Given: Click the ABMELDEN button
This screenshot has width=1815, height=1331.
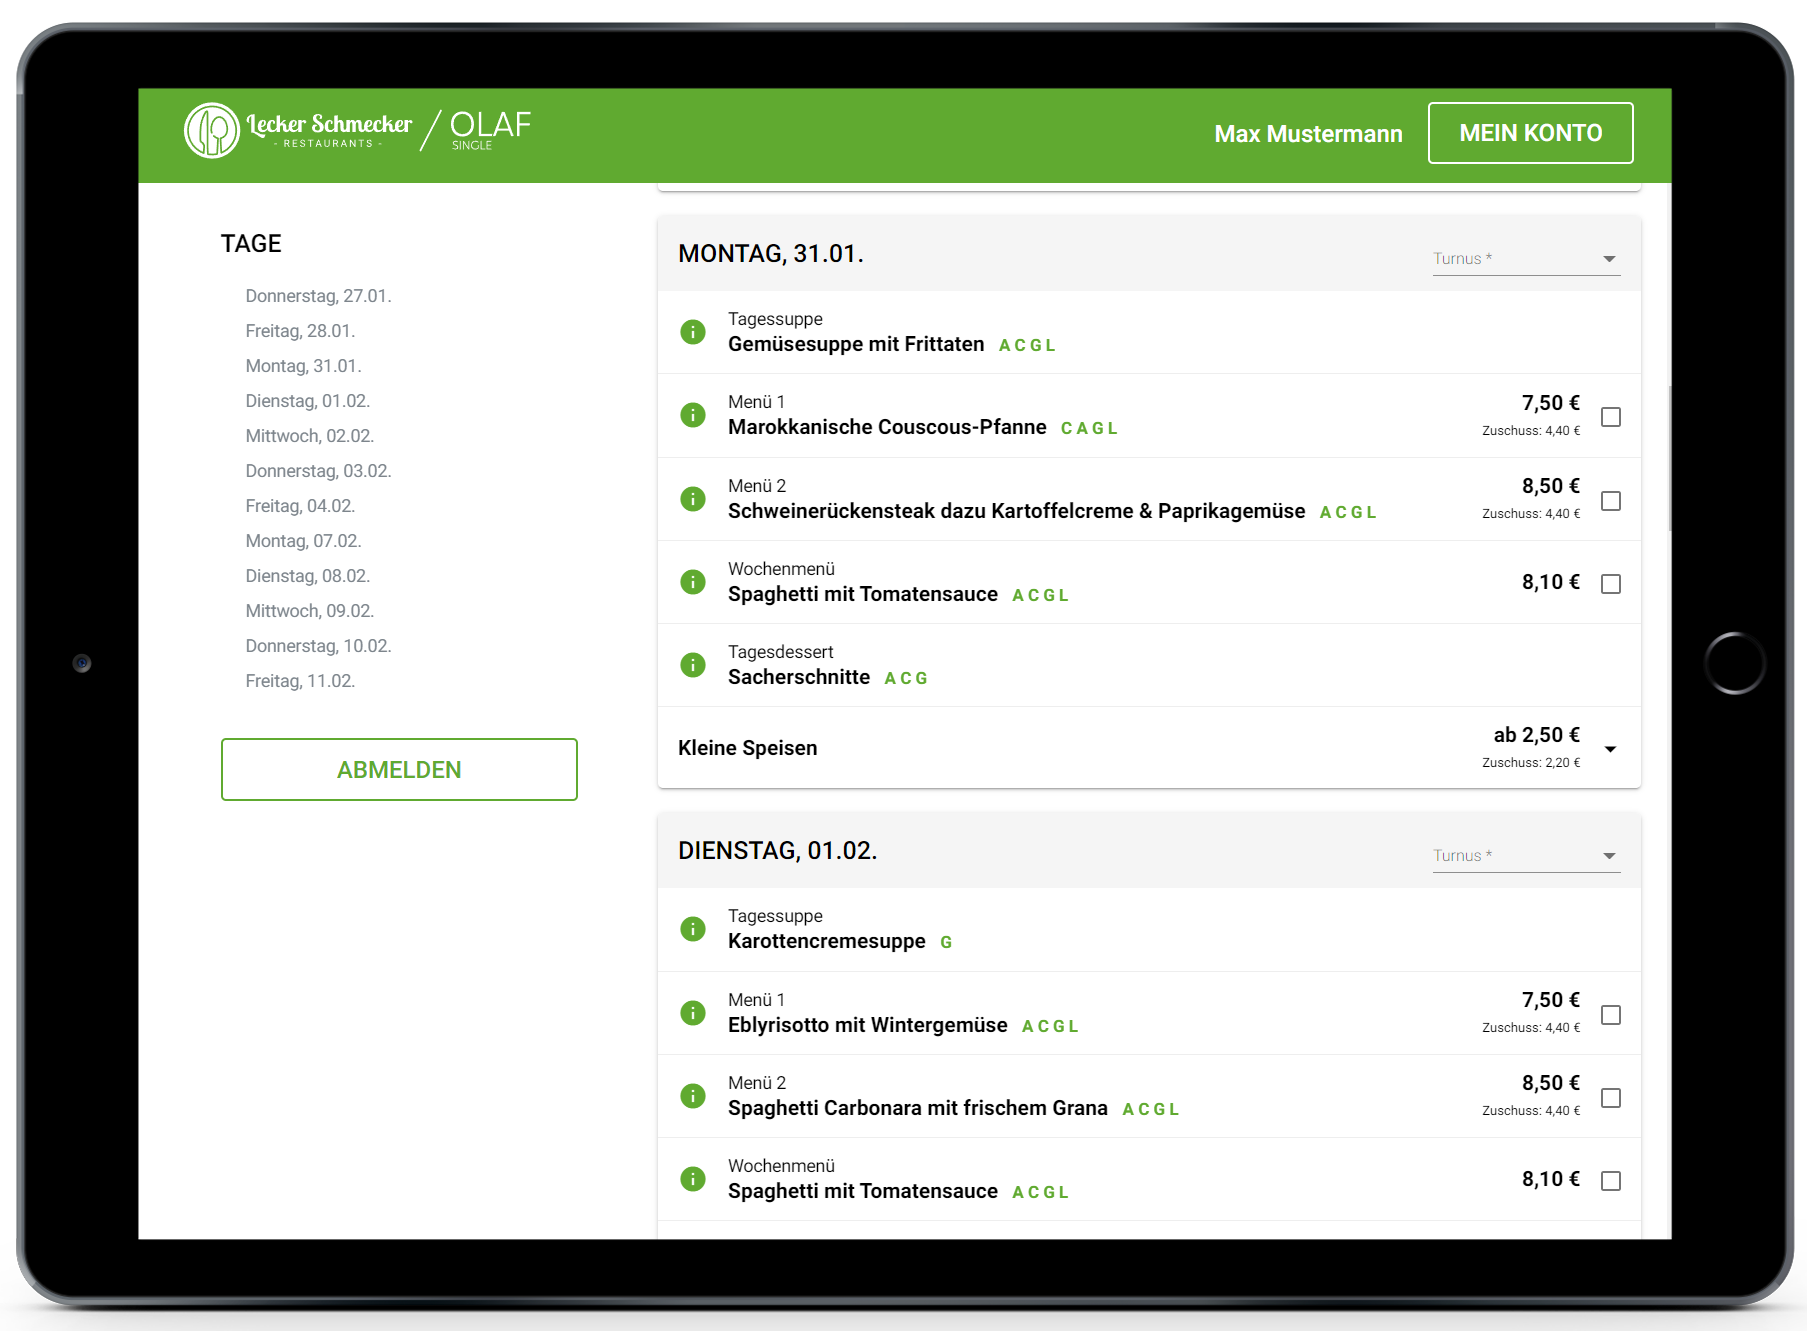Looking at the screenshot, I should (399, 770).
